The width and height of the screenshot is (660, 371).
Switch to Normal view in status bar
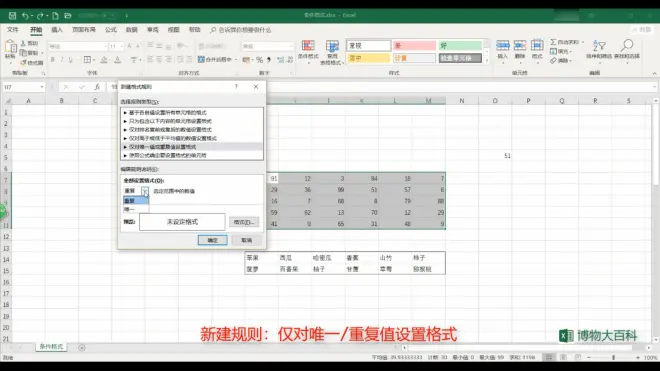(x=548, y=358)
